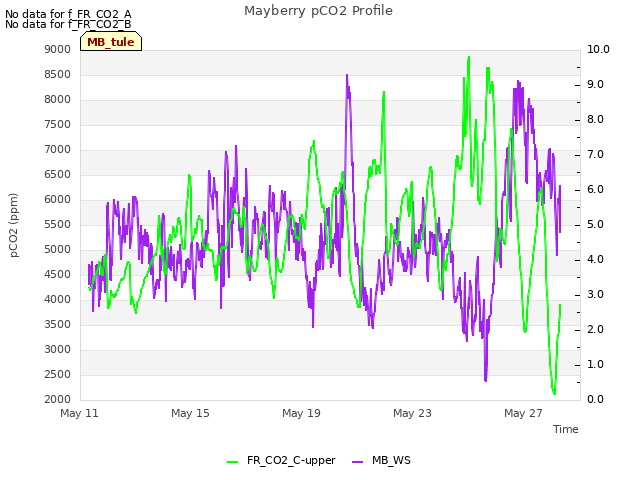Click the May 27 date tick
Image resolution: width=640 pixels, height=480 pixels.
click(523, 413)
